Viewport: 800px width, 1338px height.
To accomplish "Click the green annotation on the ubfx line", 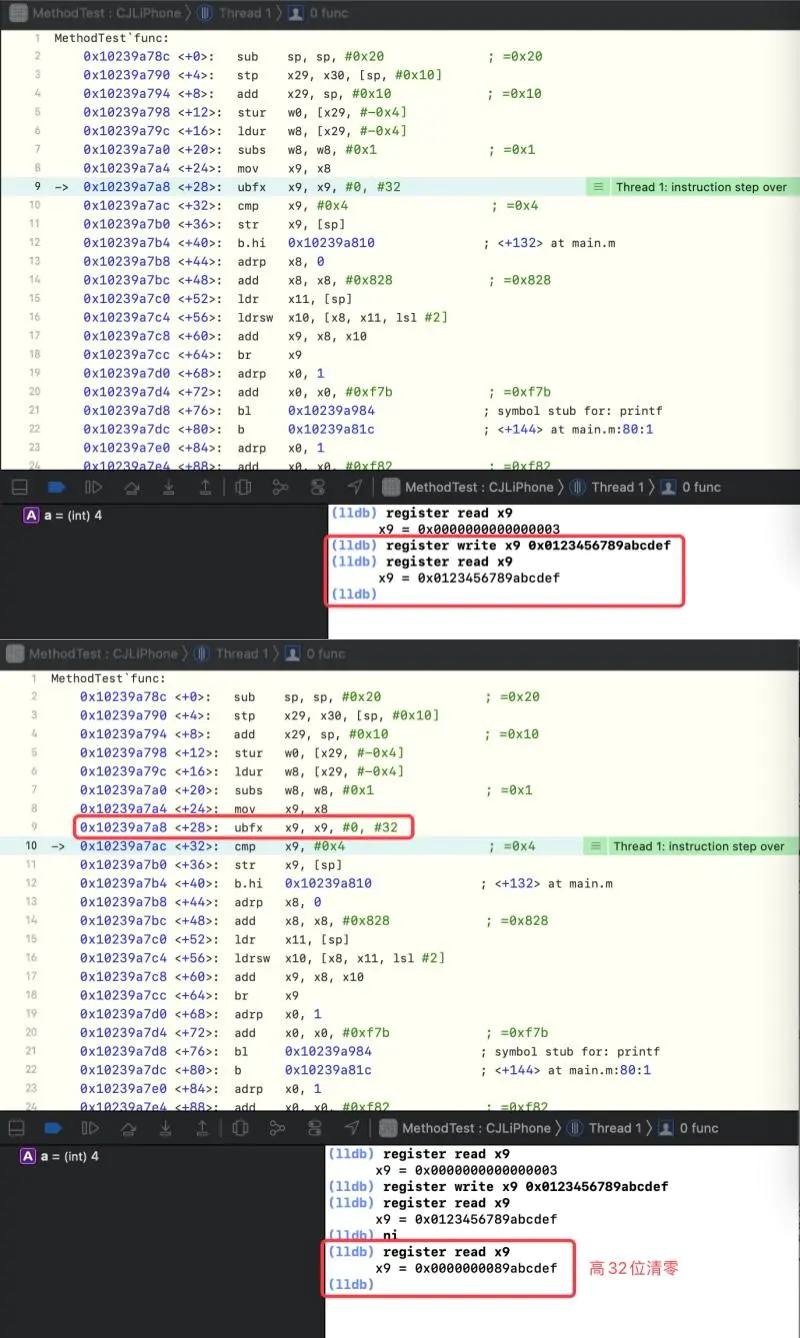I will tap(691, 187).
